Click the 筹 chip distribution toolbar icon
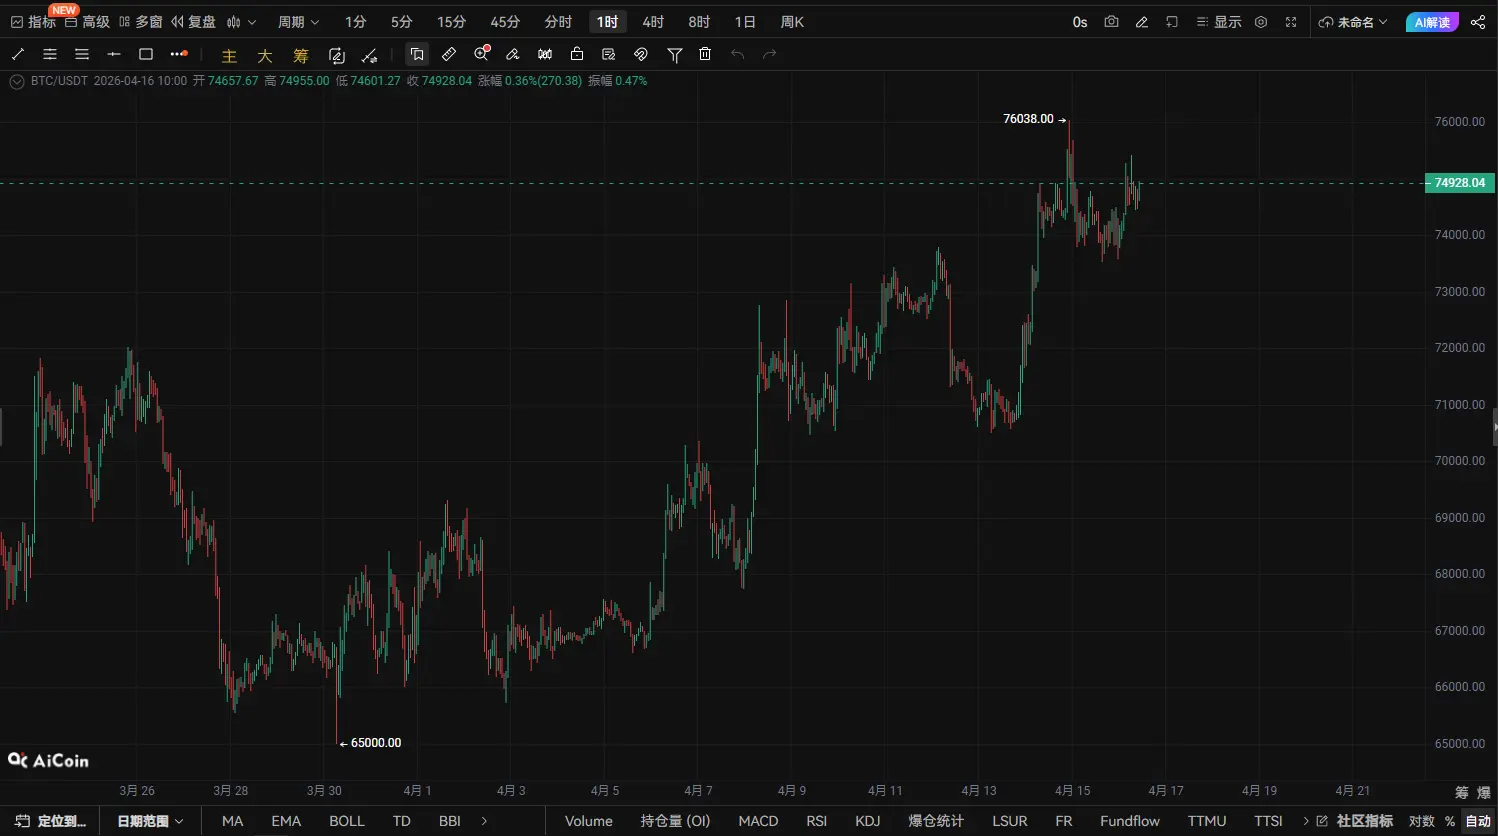Viewport: 1498px width, 836px height. 301,56
